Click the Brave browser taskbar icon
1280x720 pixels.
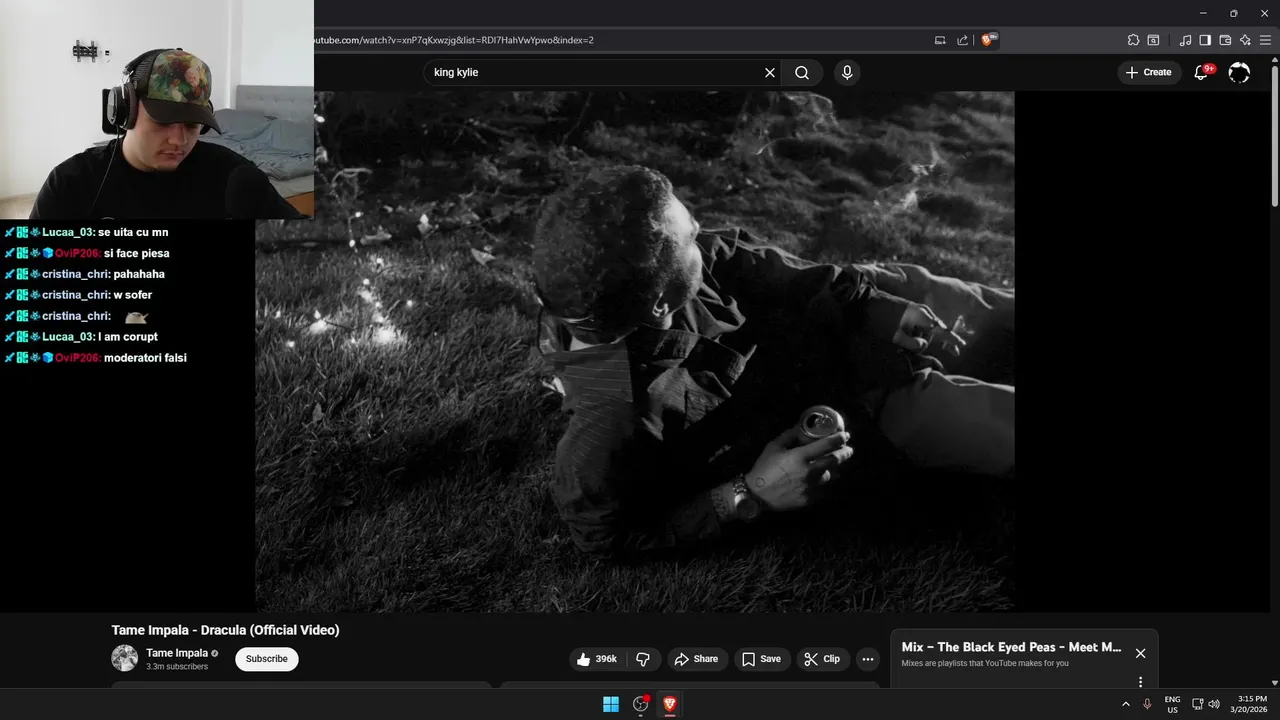(670, 704)
